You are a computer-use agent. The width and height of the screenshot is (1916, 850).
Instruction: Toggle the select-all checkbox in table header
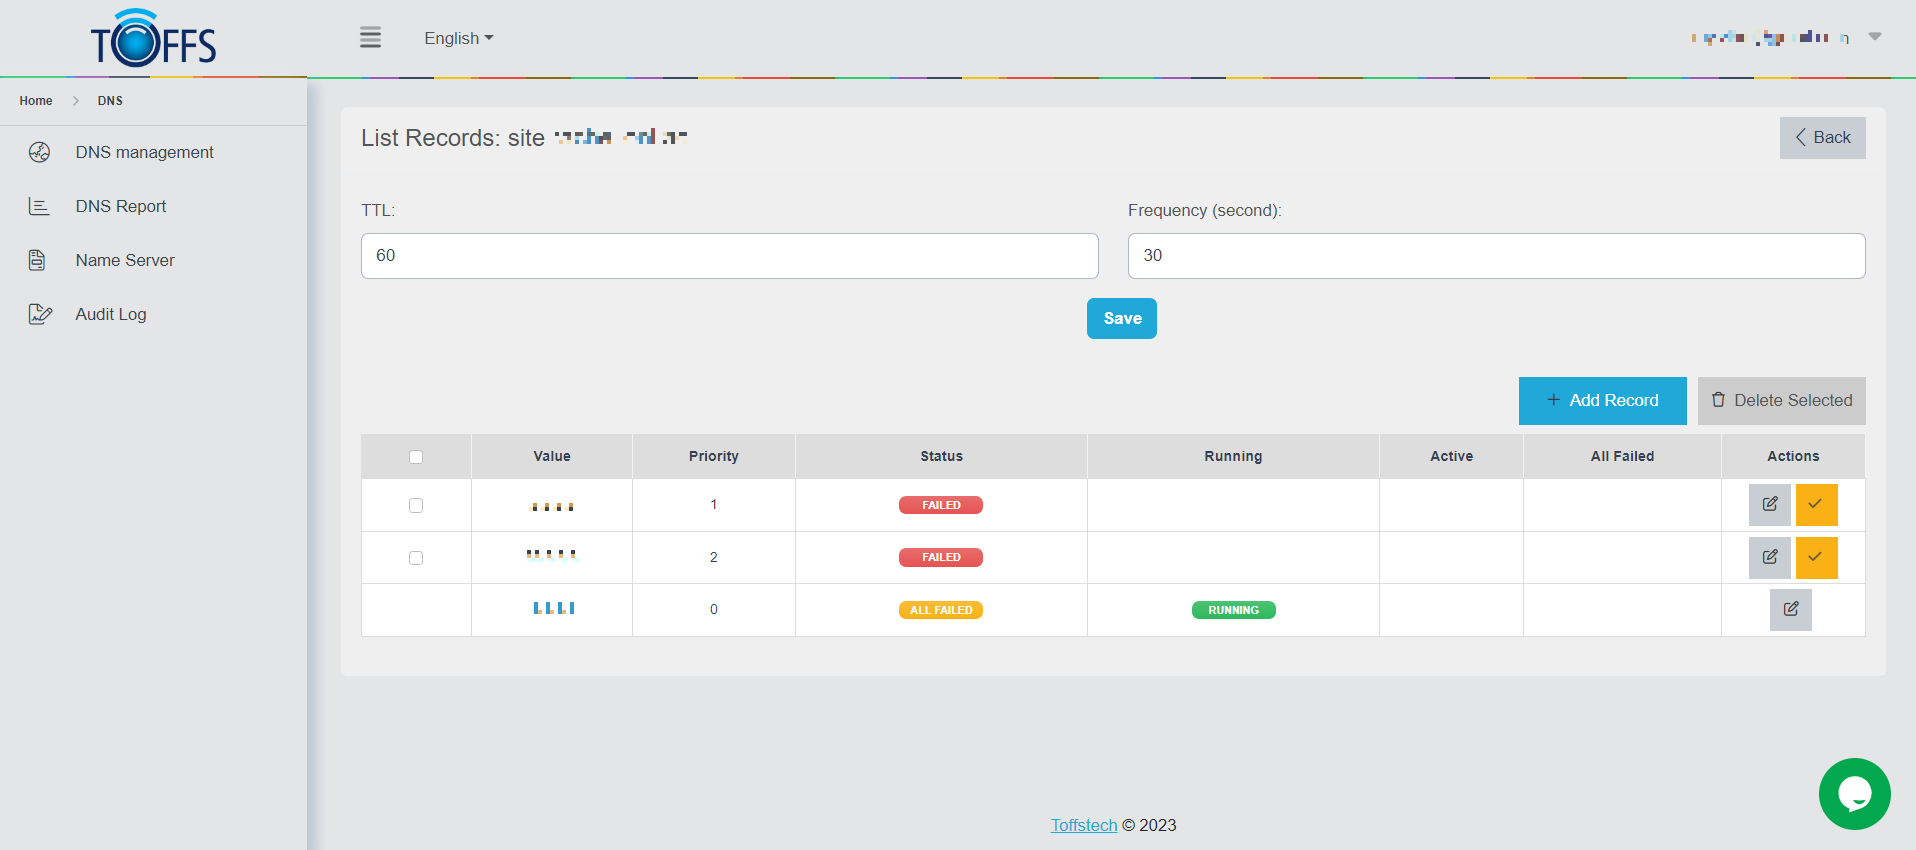[416, 457]
